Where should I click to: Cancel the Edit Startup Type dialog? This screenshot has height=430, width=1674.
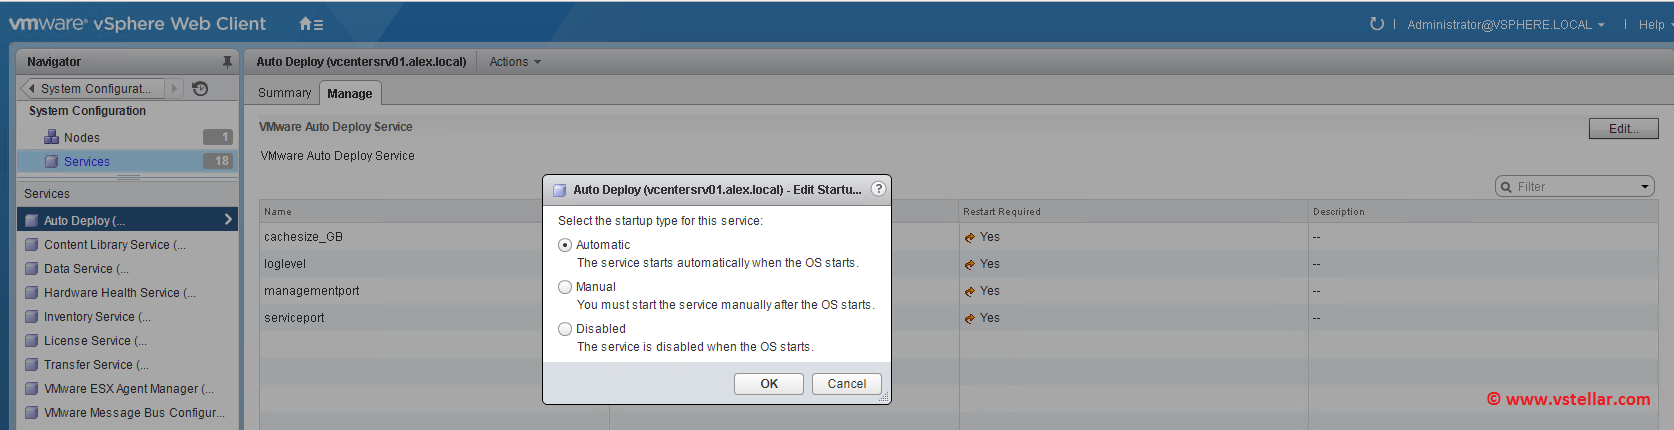pos(847,384)
